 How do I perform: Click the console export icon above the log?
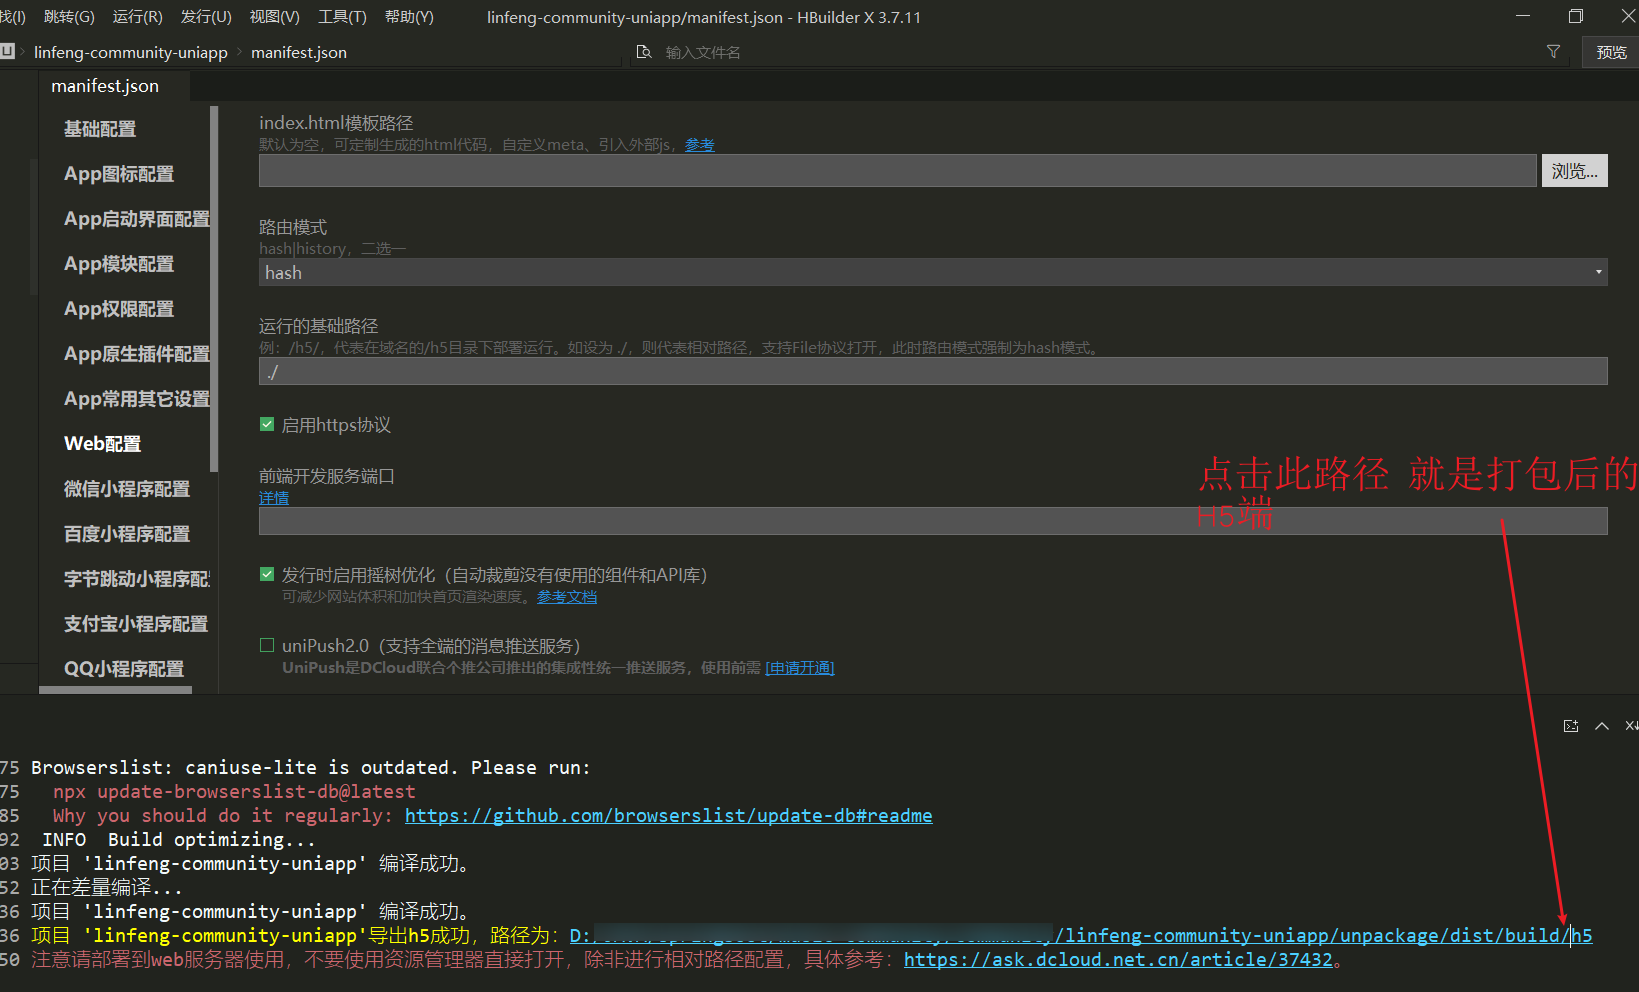tap(1571, 726)
